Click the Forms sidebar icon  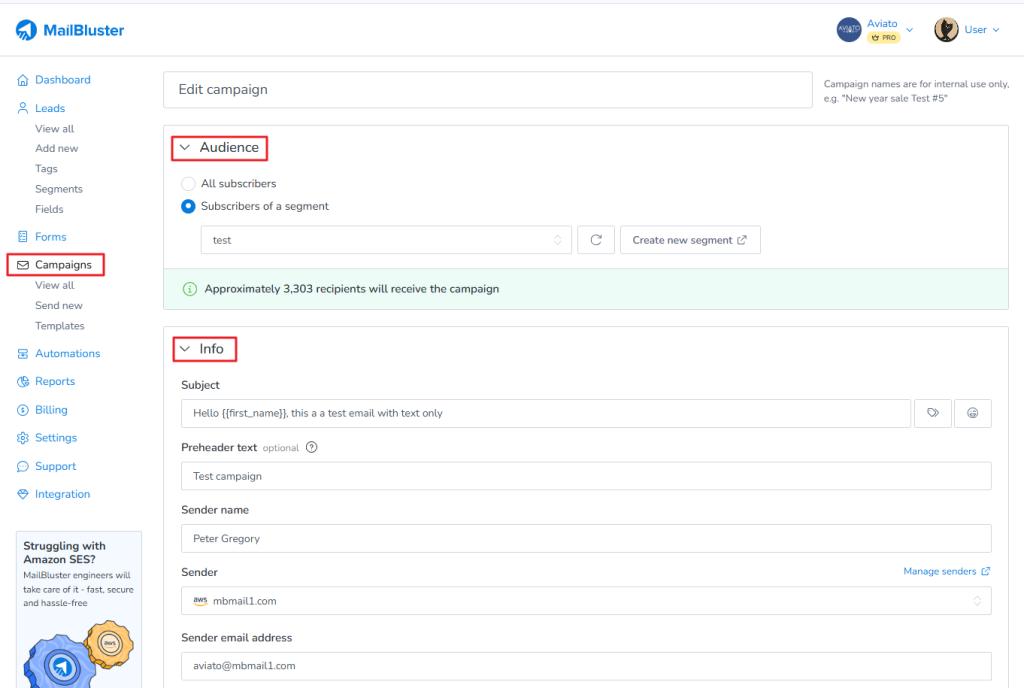23,236
